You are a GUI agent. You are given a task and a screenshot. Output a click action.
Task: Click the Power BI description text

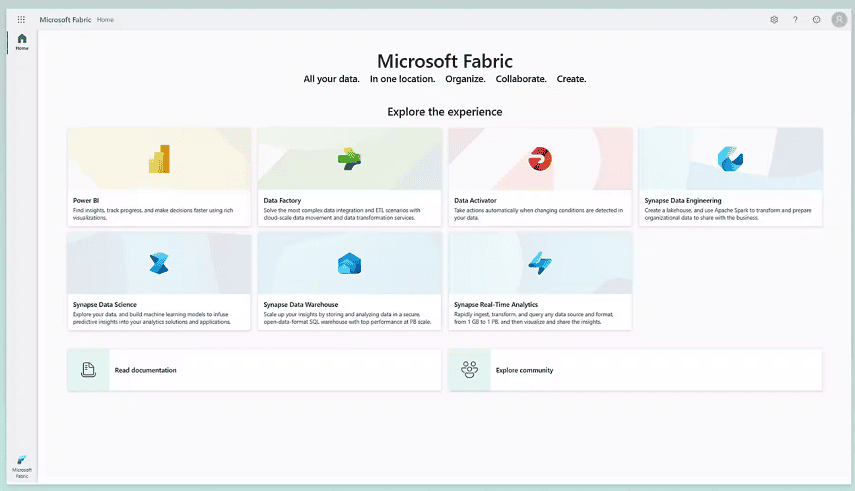153,214
